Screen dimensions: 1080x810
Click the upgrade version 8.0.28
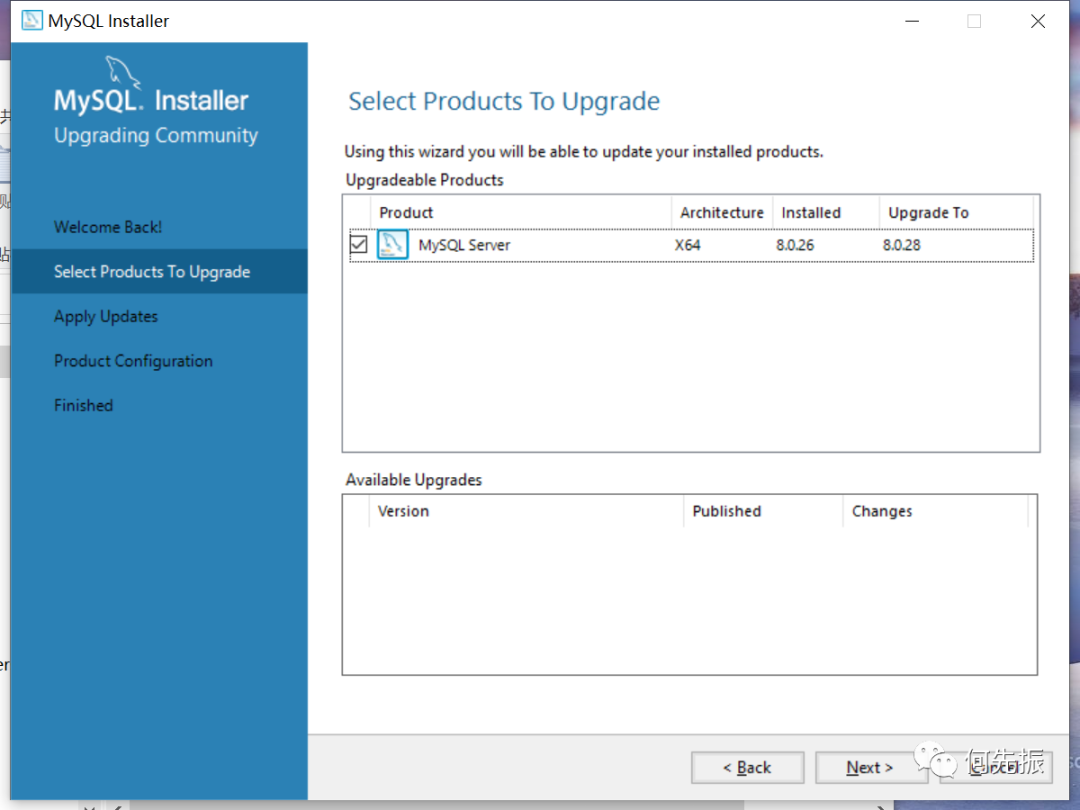pos(902,245)
